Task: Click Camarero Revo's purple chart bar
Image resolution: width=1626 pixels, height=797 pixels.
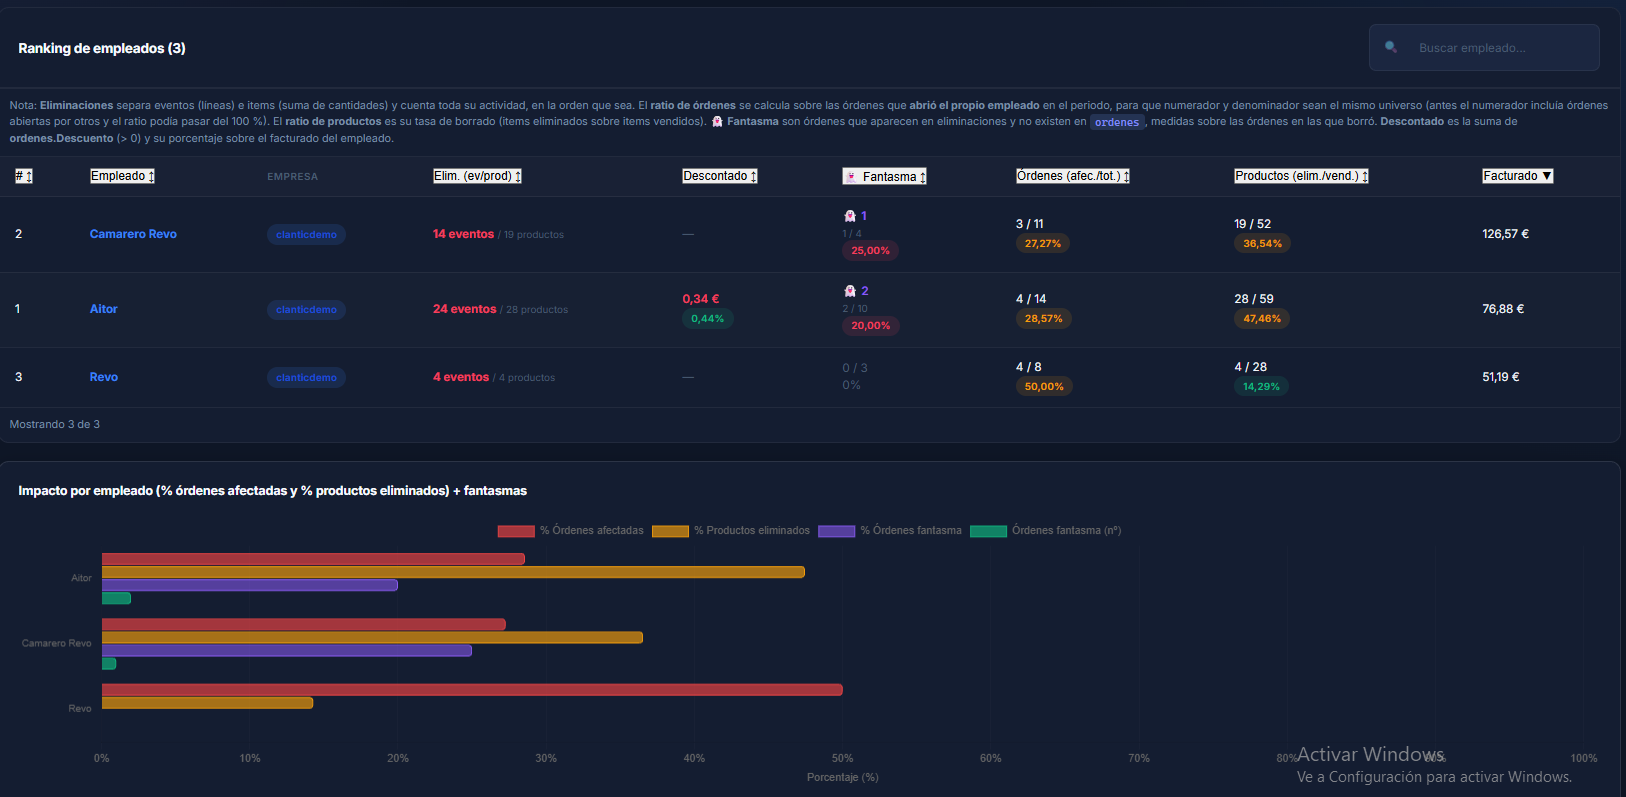Action: [x=287, y=650]
